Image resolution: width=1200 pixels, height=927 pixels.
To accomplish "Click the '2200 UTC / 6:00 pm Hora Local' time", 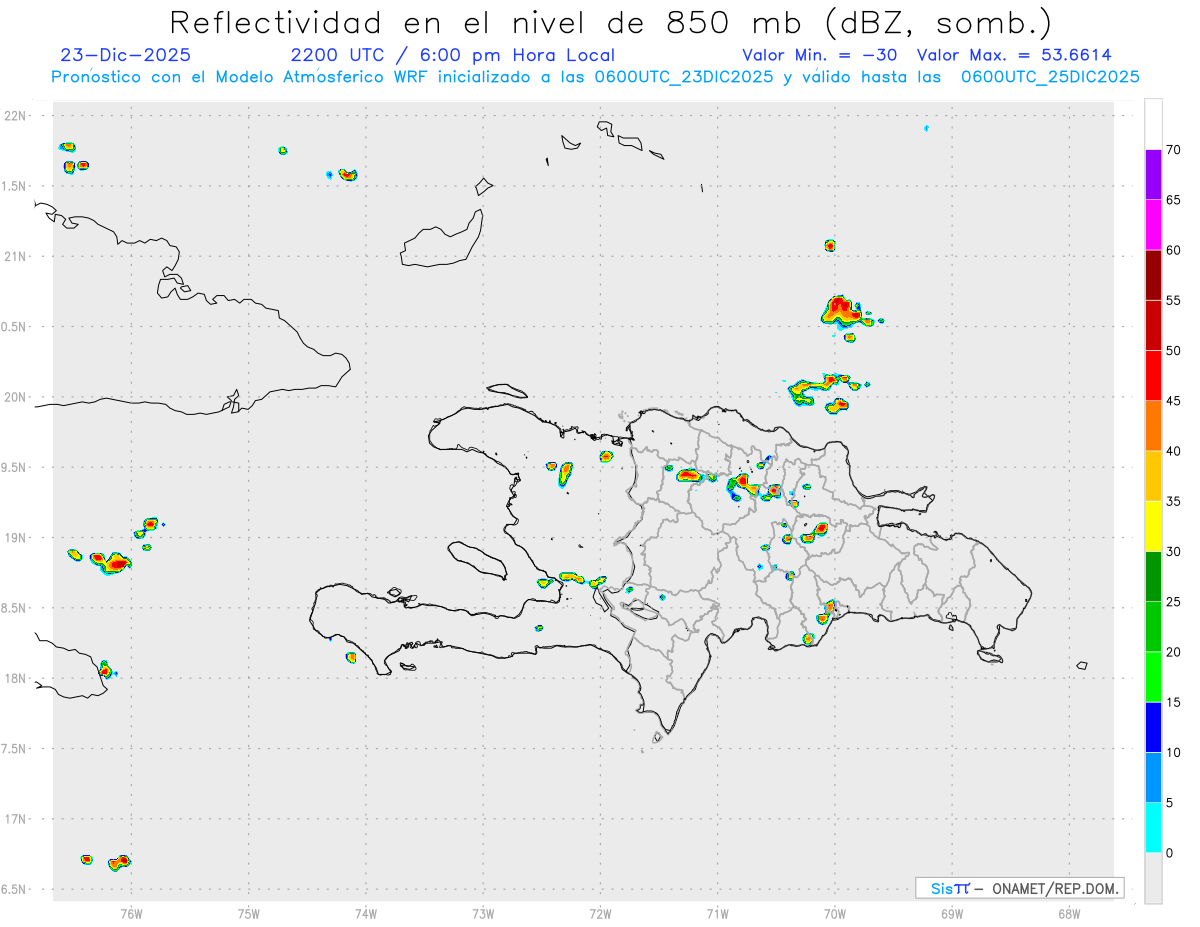I will (453, 55).
